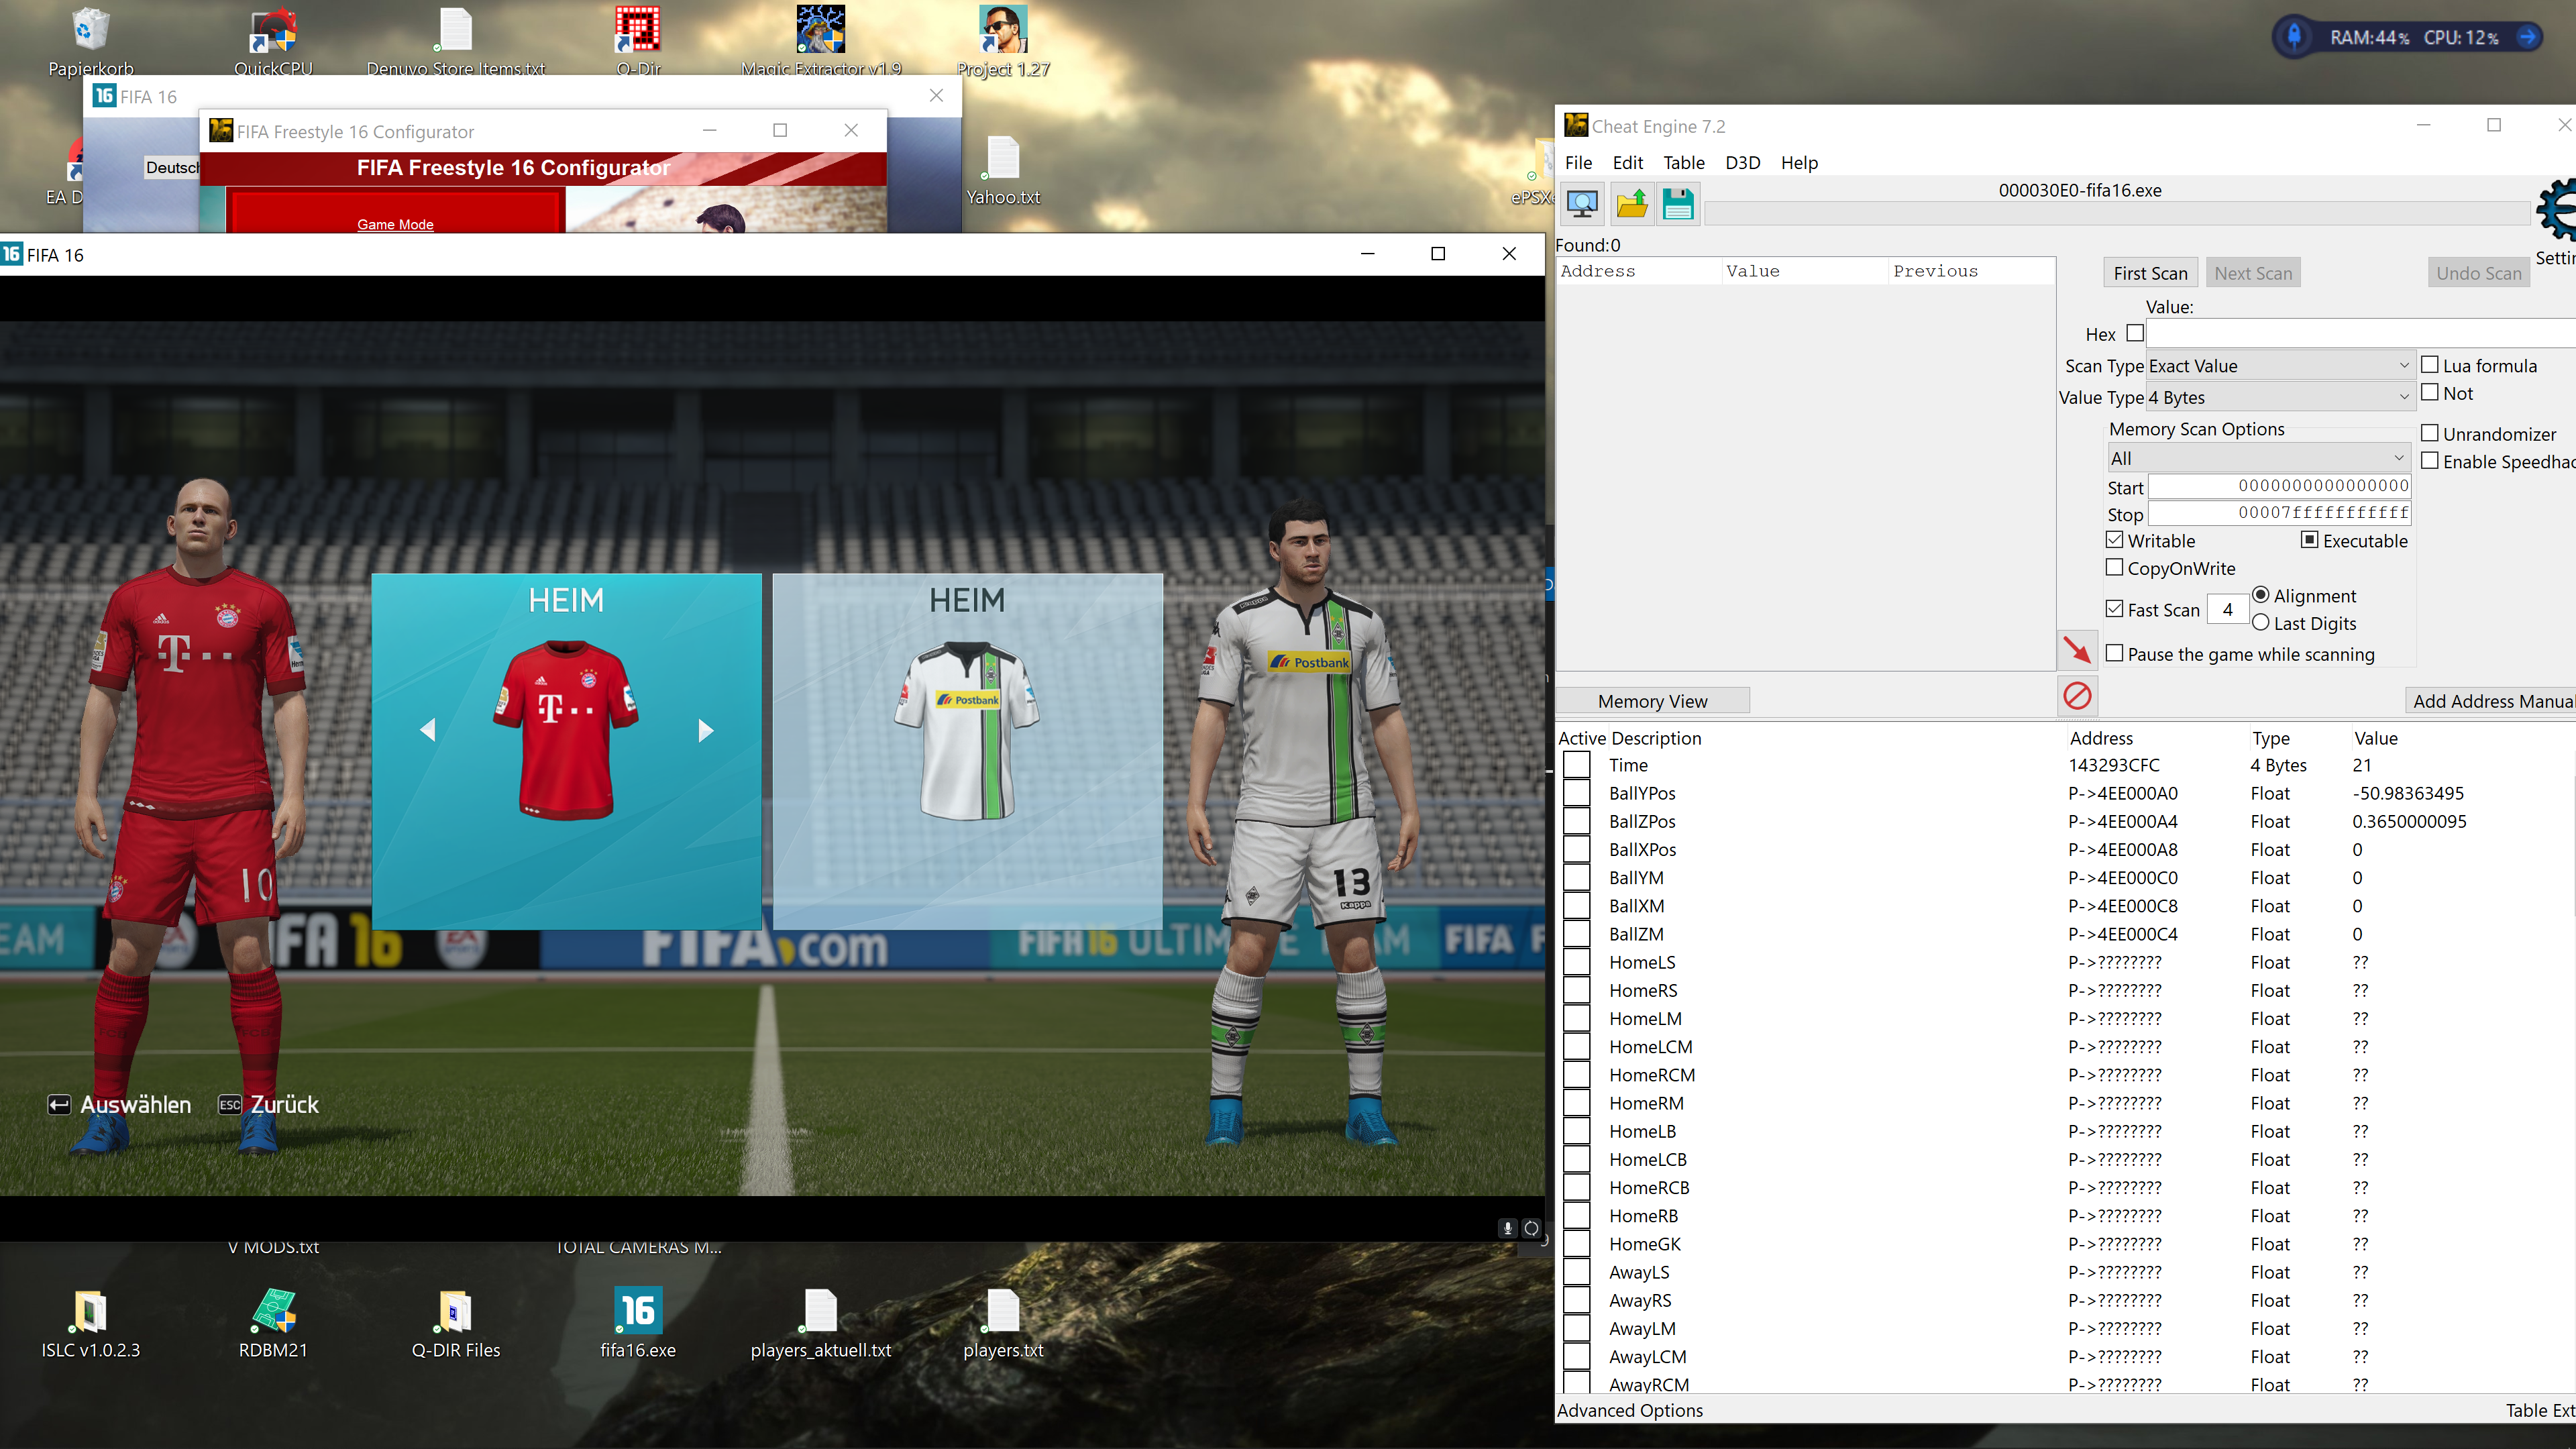2576x1449 pixels.
Task: Select the Last Digits radio button
Action: (x=2261, y=622)
